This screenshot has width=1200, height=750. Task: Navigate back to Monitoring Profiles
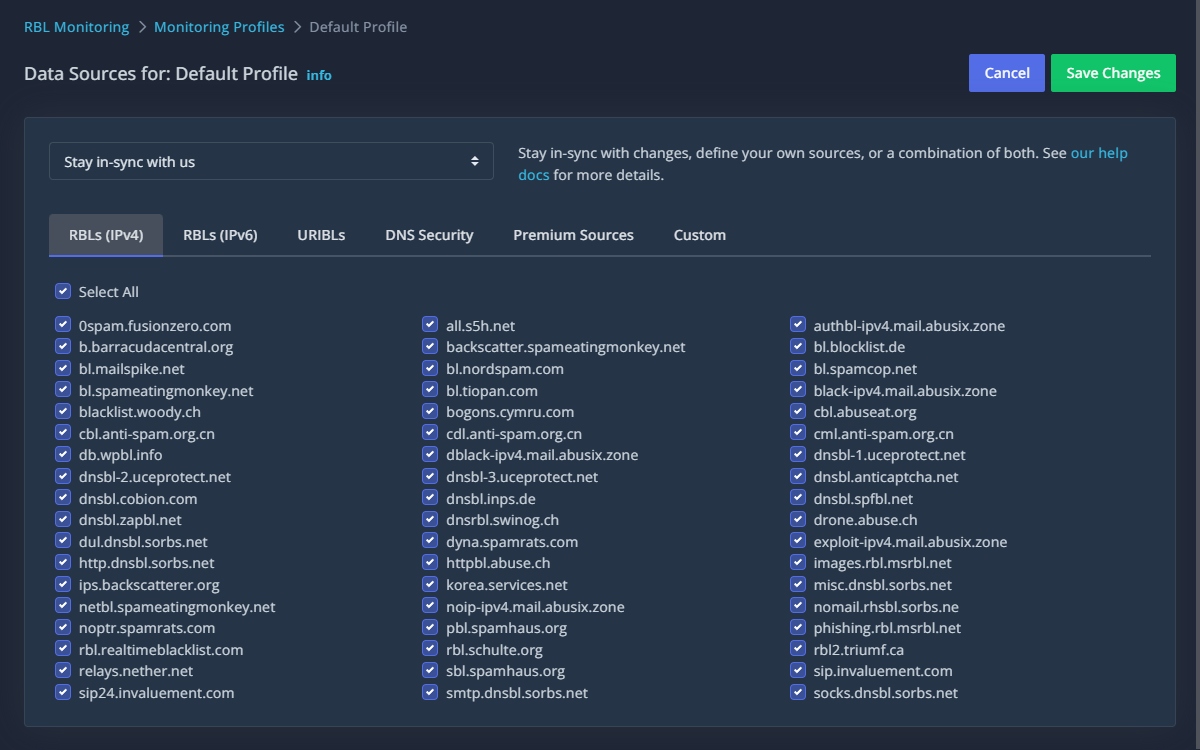point(219,26)
